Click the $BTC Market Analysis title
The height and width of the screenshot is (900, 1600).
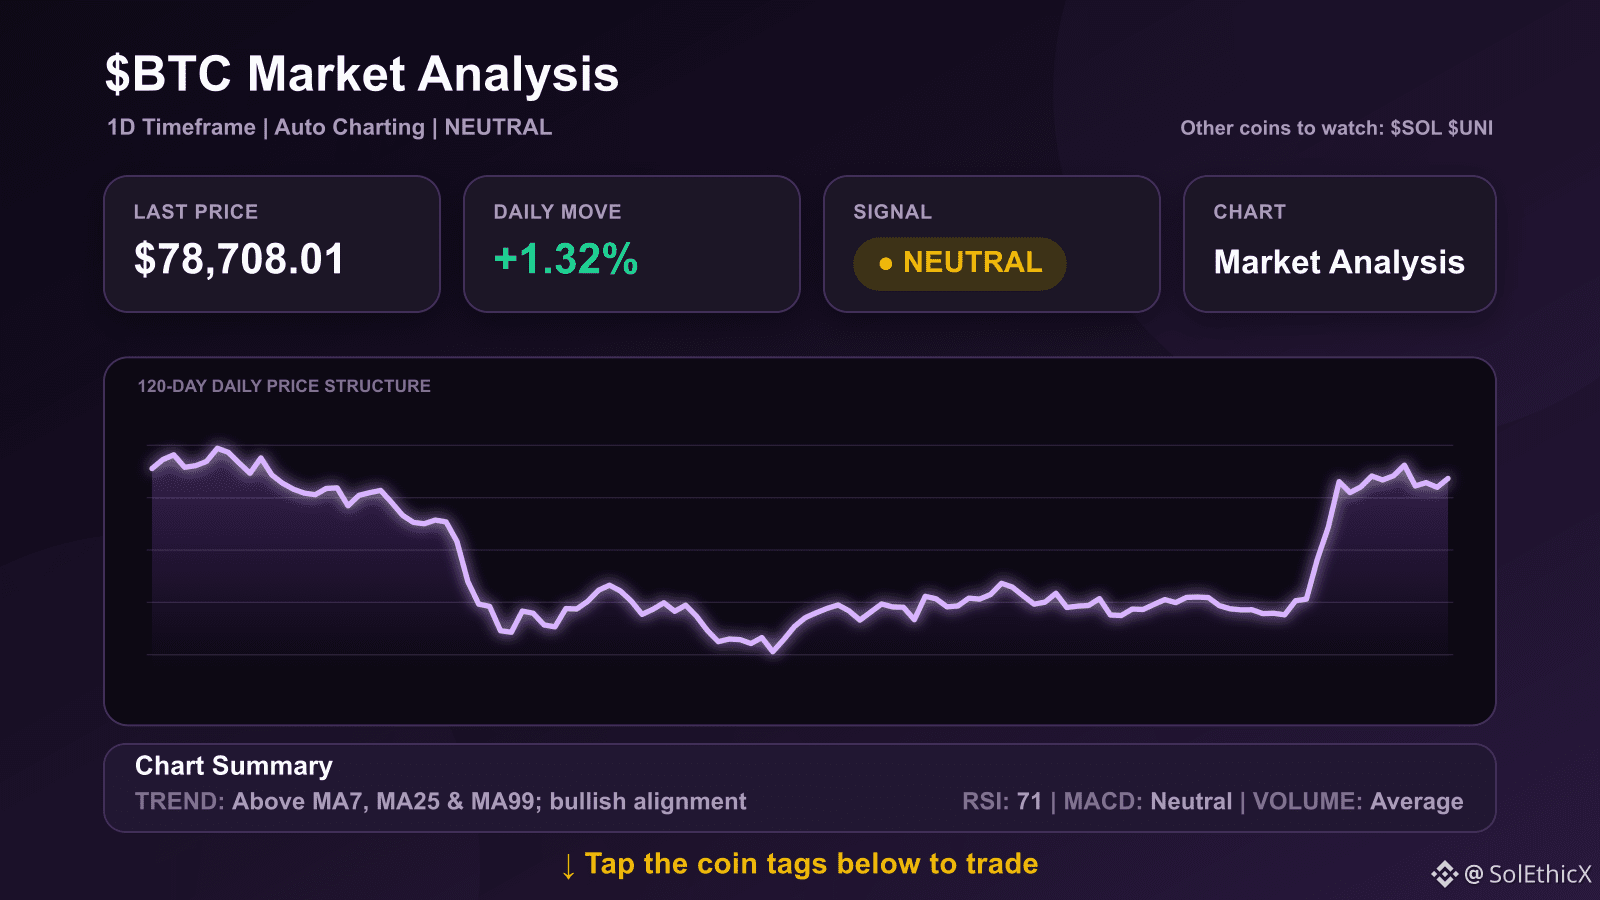click(362, 74)
